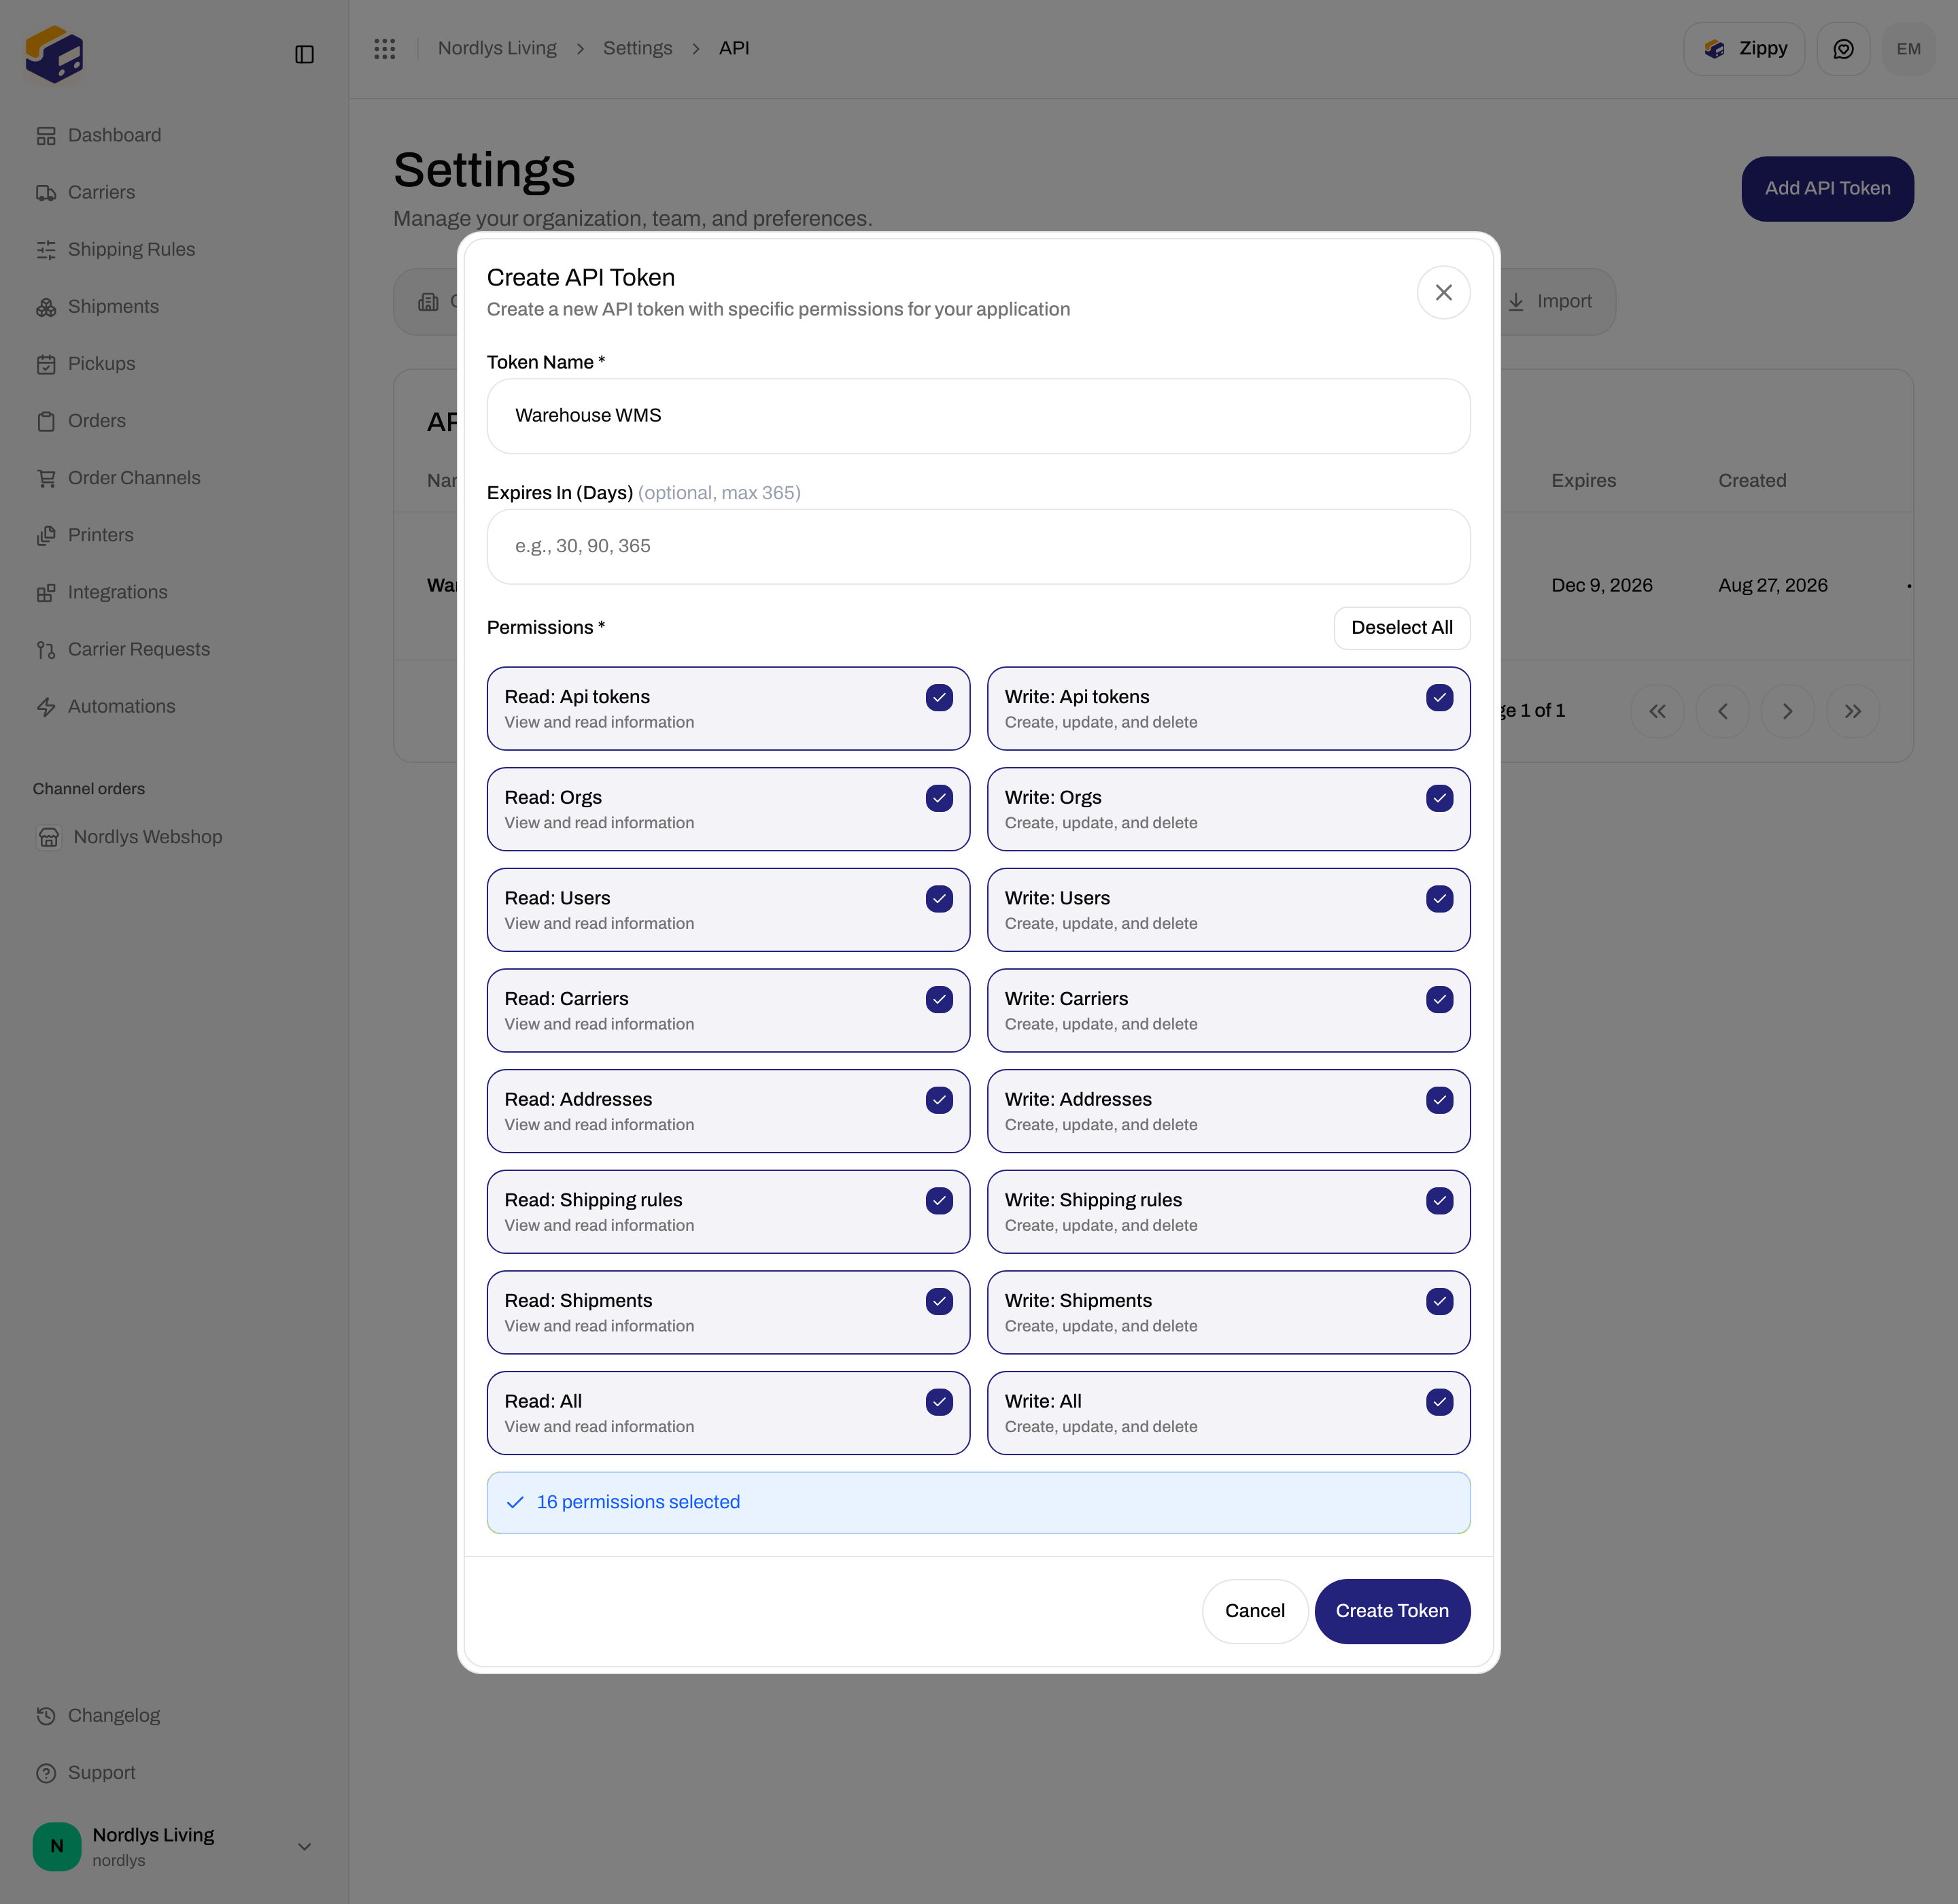Screen dimensions: 1958x1904
Task: Uncheck Read: Shipping rules permission
Action: [938, 1201]
